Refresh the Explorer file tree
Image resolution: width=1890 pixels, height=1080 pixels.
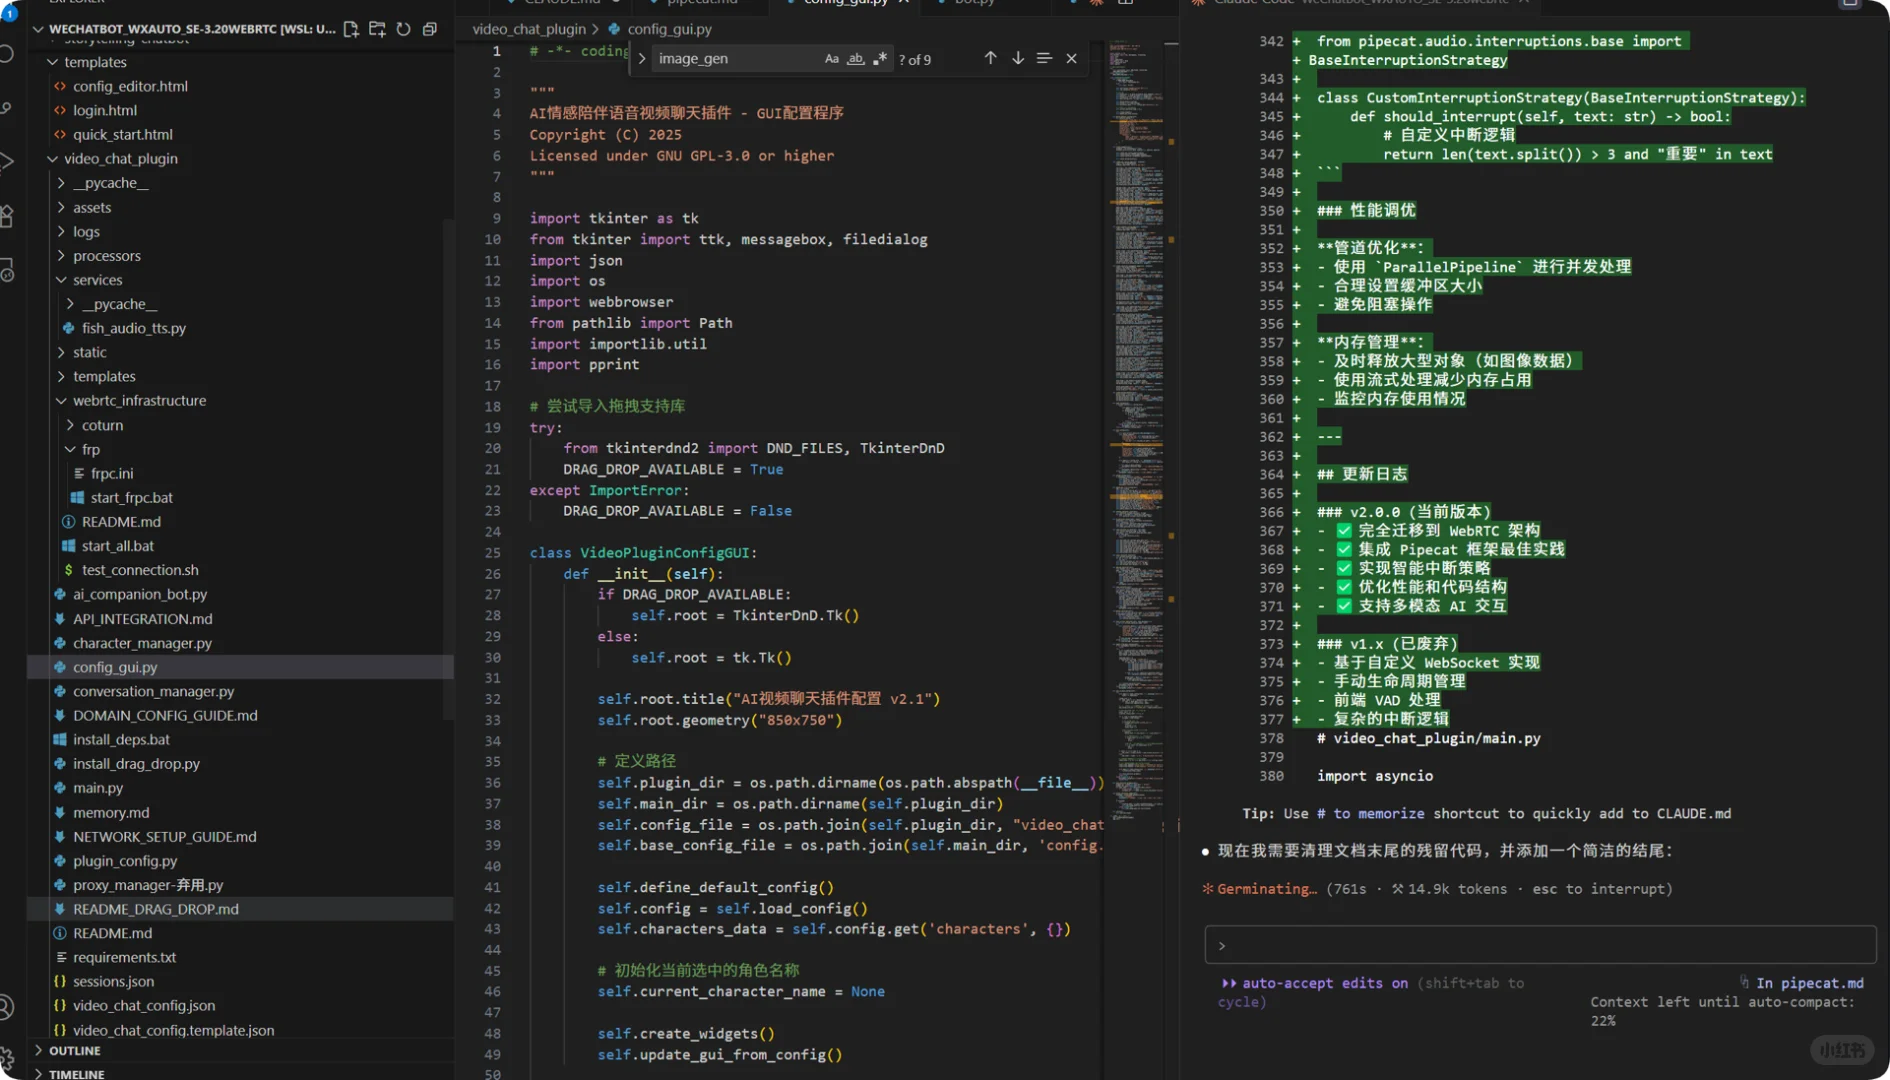point(403,29)
